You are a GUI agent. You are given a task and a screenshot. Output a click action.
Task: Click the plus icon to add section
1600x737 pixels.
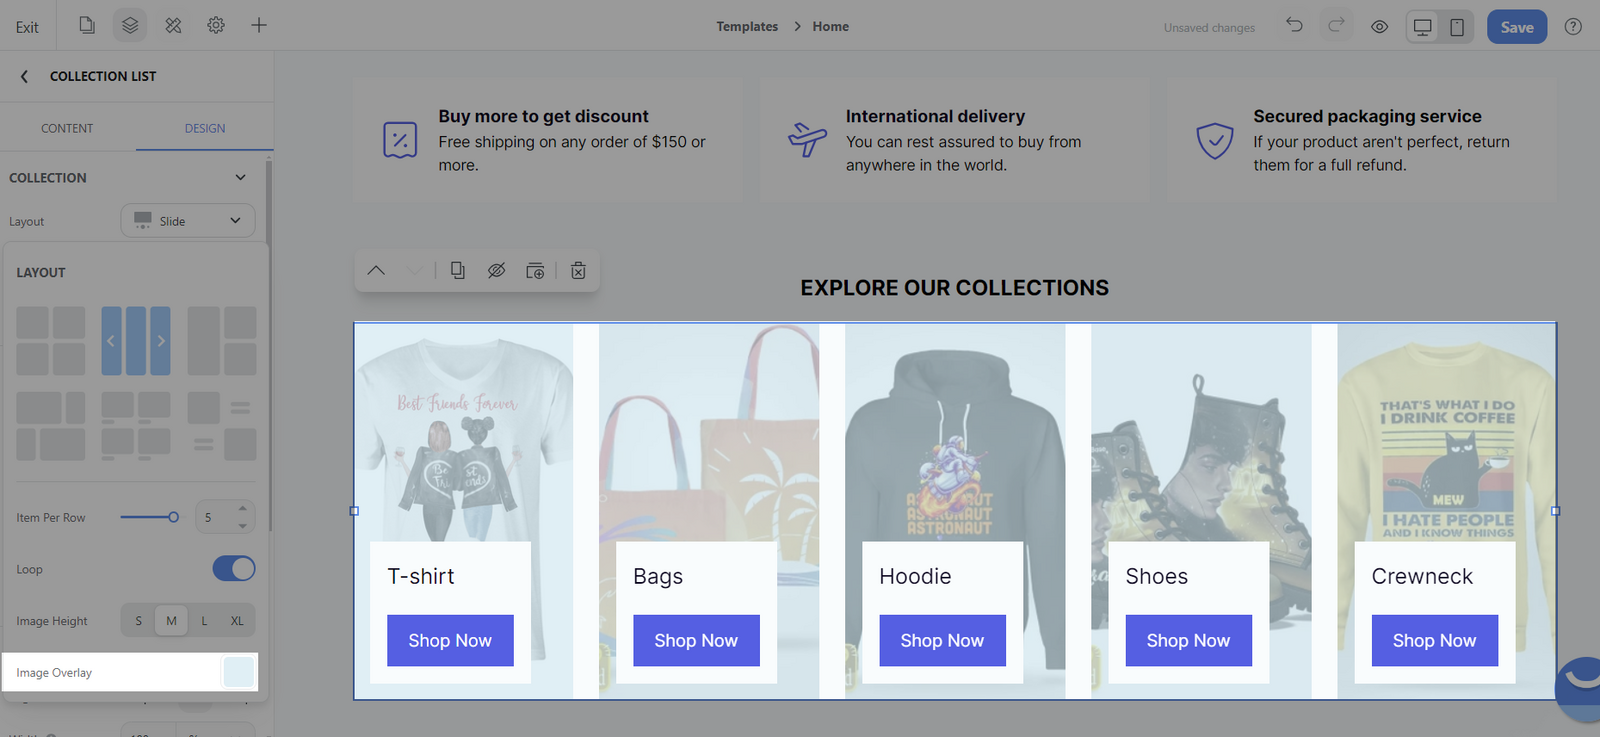259,26
